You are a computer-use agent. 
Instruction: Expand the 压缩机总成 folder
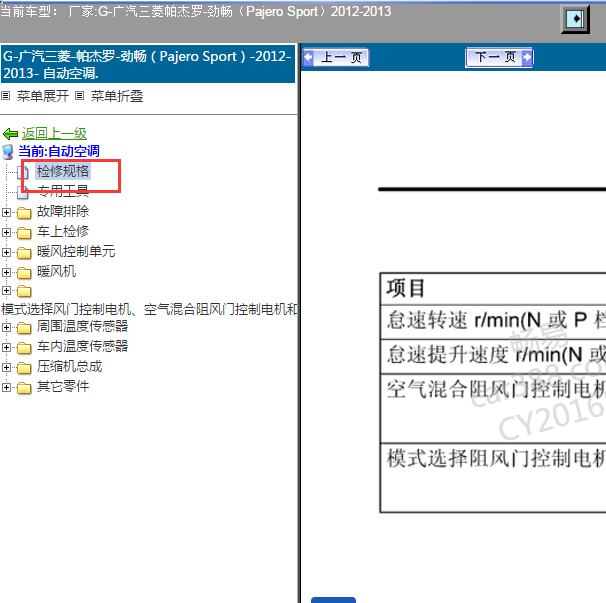pyautogui.click(x=6, y=367)
